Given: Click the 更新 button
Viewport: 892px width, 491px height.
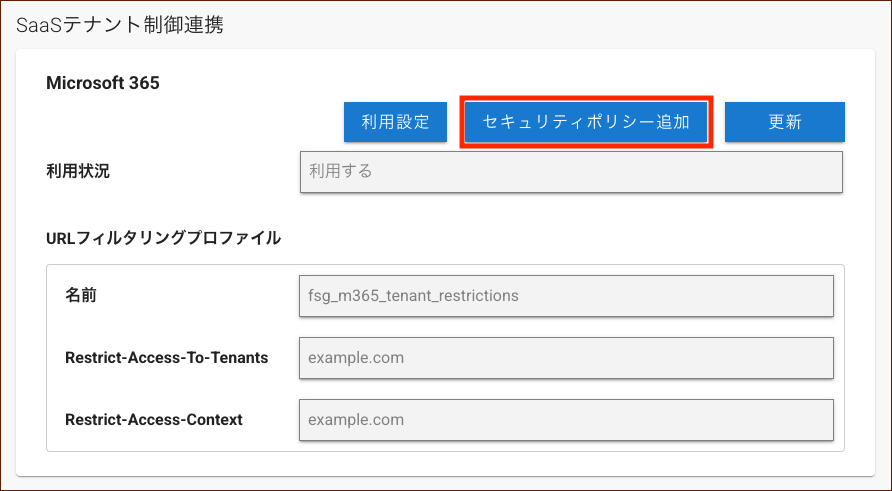Looking at the screenshot, I should (x=784, y=122).
